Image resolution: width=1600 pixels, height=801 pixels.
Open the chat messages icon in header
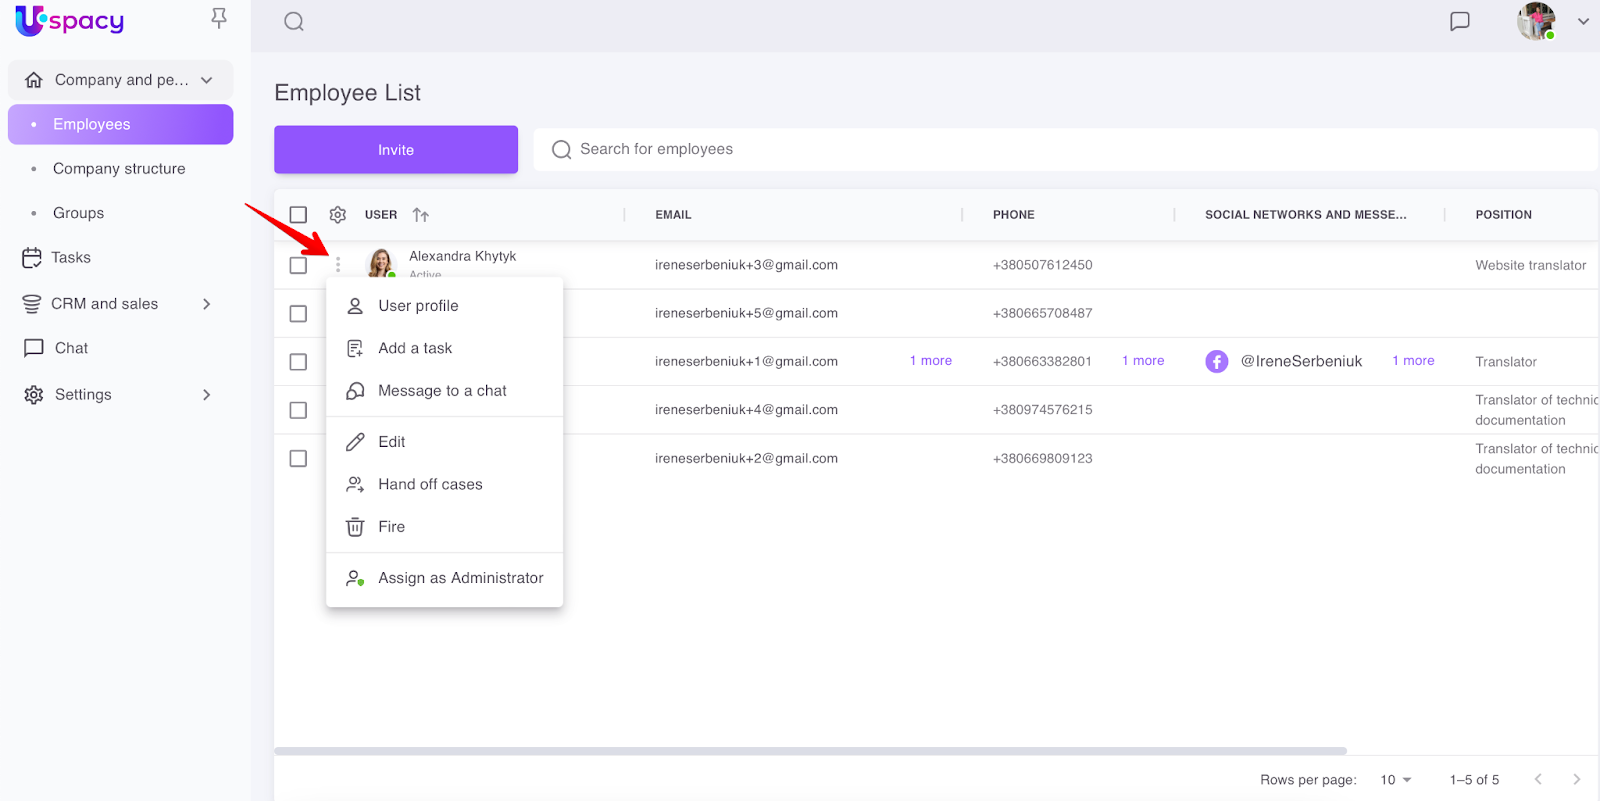[1460, 21]
